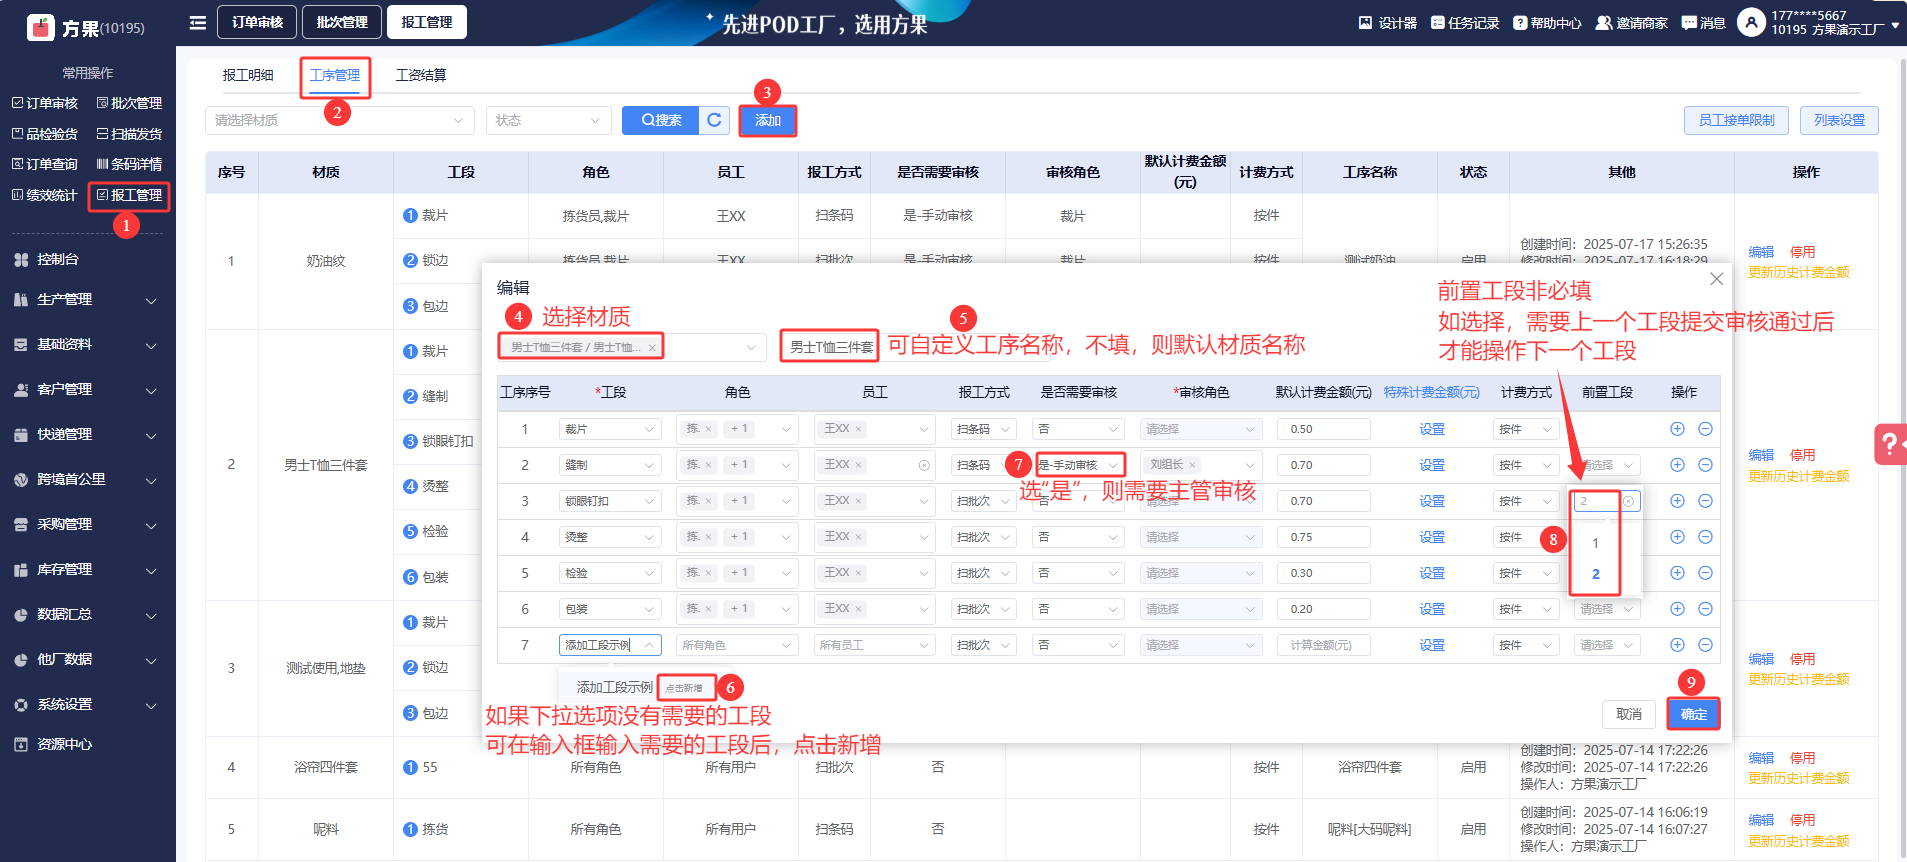Click minus icon to remove 工序 7 row
Screen dimensions: 1907x862
pyautogui.click(x=1705, y=645)
